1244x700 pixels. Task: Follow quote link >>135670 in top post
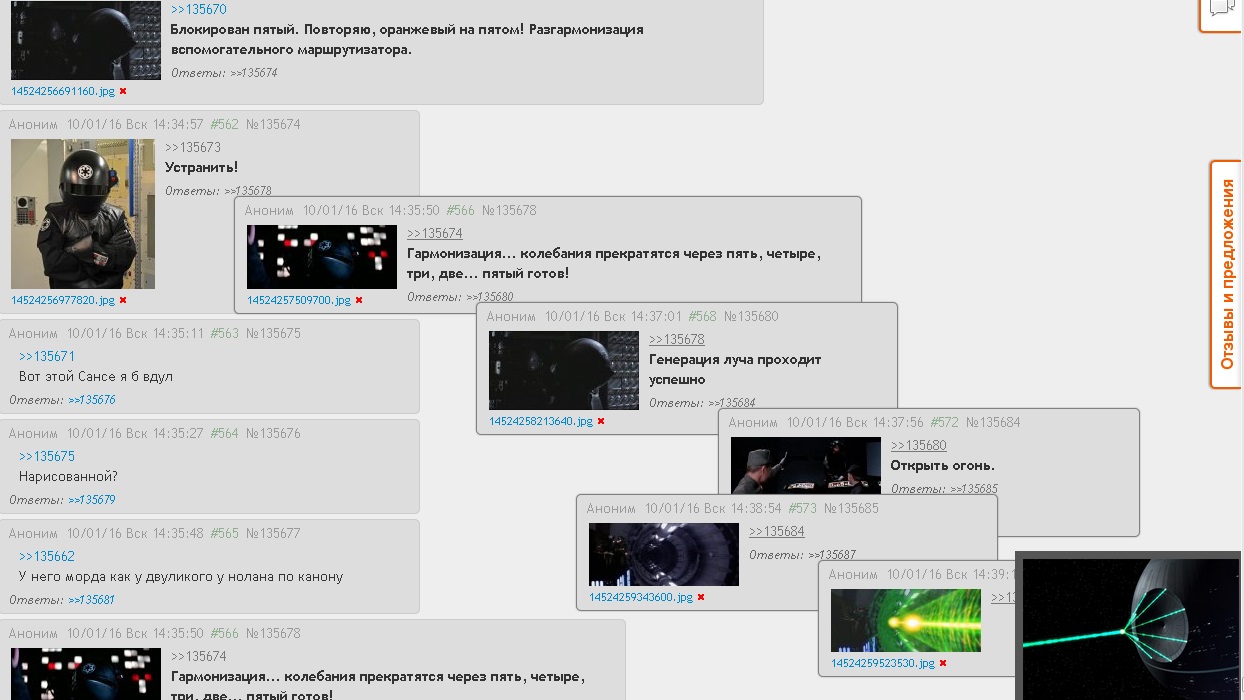[199, 10]
